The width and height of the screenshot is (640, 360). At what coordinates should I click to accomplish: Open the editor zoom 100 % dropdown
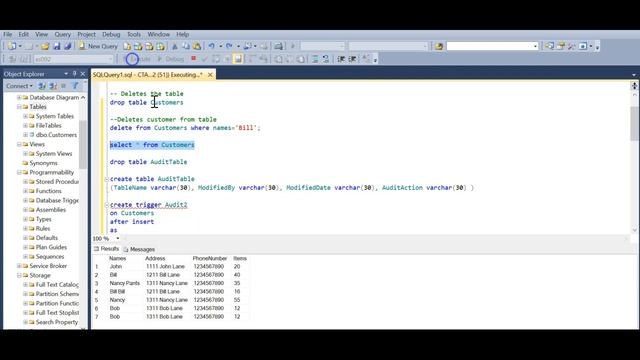118,238
